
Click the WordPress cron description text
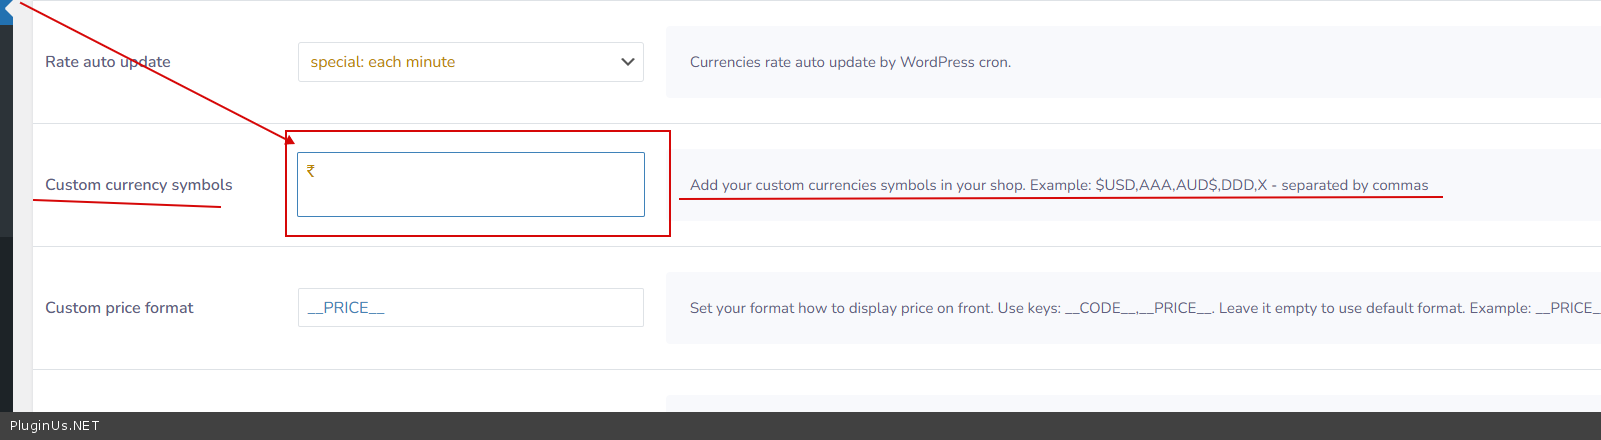(850, 62)
